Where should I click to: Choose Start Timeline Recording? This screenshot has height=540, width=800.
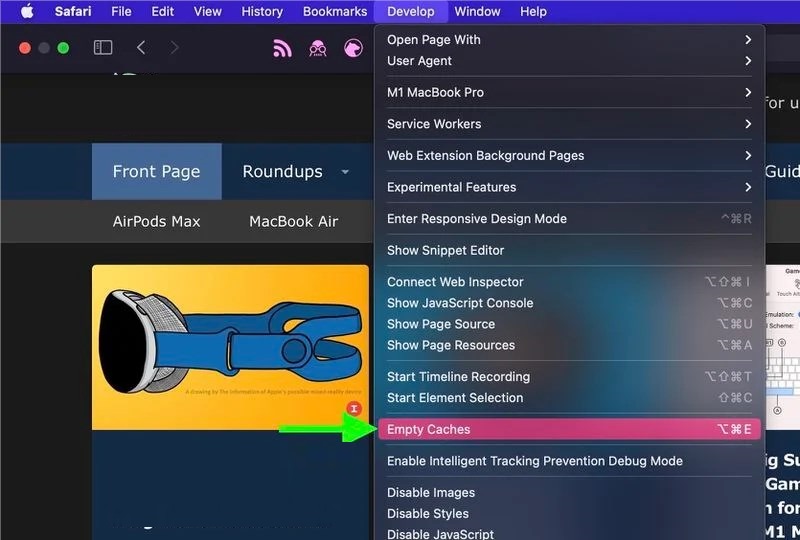tap(569, 377)
